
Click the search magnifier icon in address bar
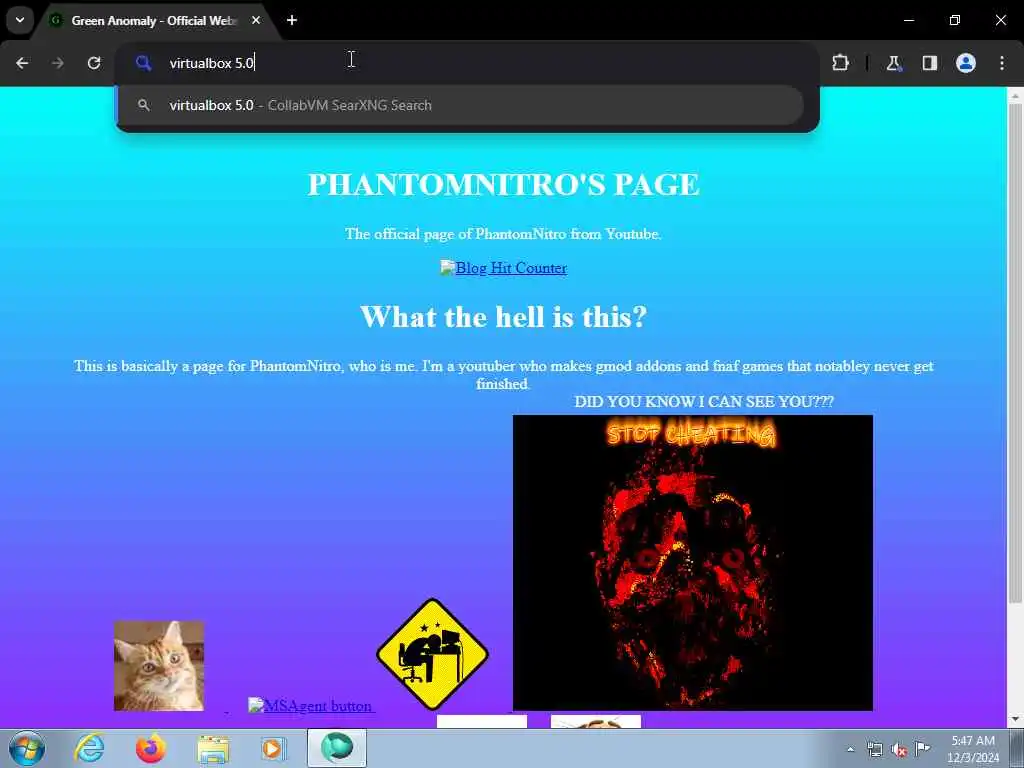click(144, 63)
